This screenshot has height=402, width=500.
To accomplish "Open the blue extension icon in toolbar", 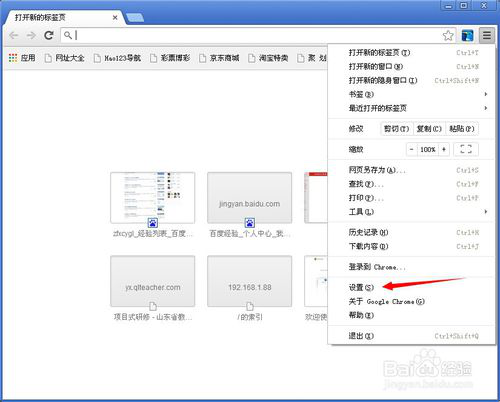I will [x=467, y=35].
